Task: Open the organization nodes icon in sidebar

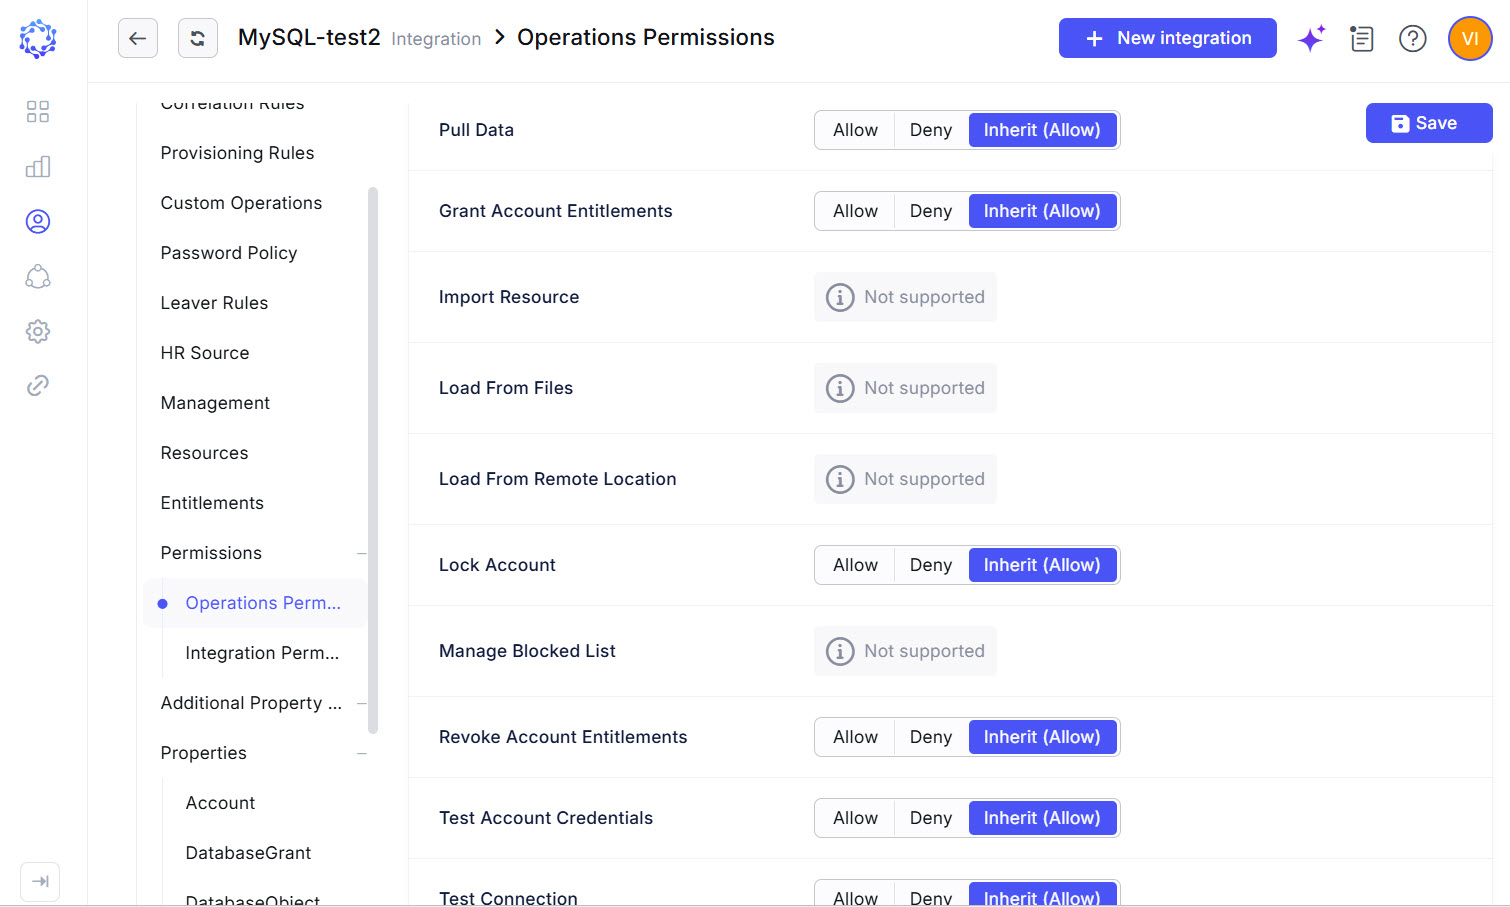Action: [x=38, y=276]
